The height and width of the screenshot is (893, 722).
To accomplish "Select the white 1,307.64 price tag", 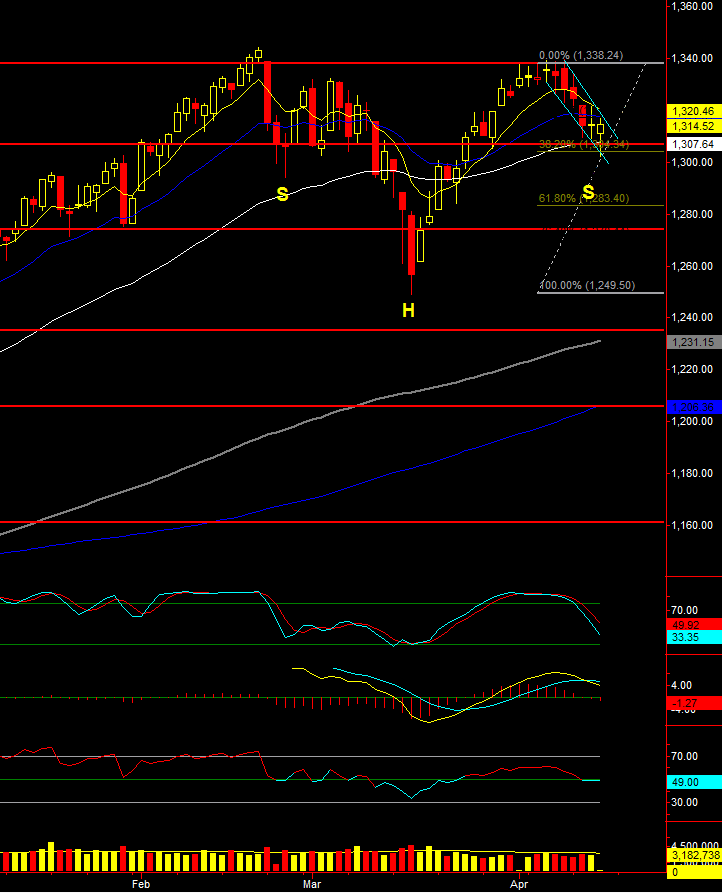I will [693, 144].
